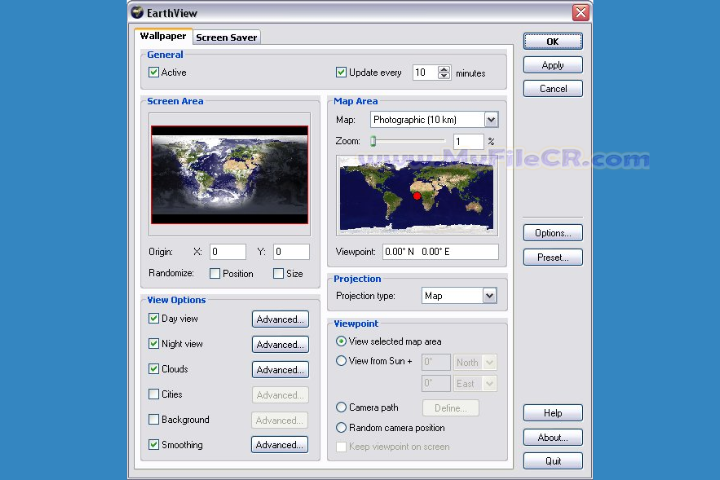
Task: Open the About dialog
Action: coord(553,437)
